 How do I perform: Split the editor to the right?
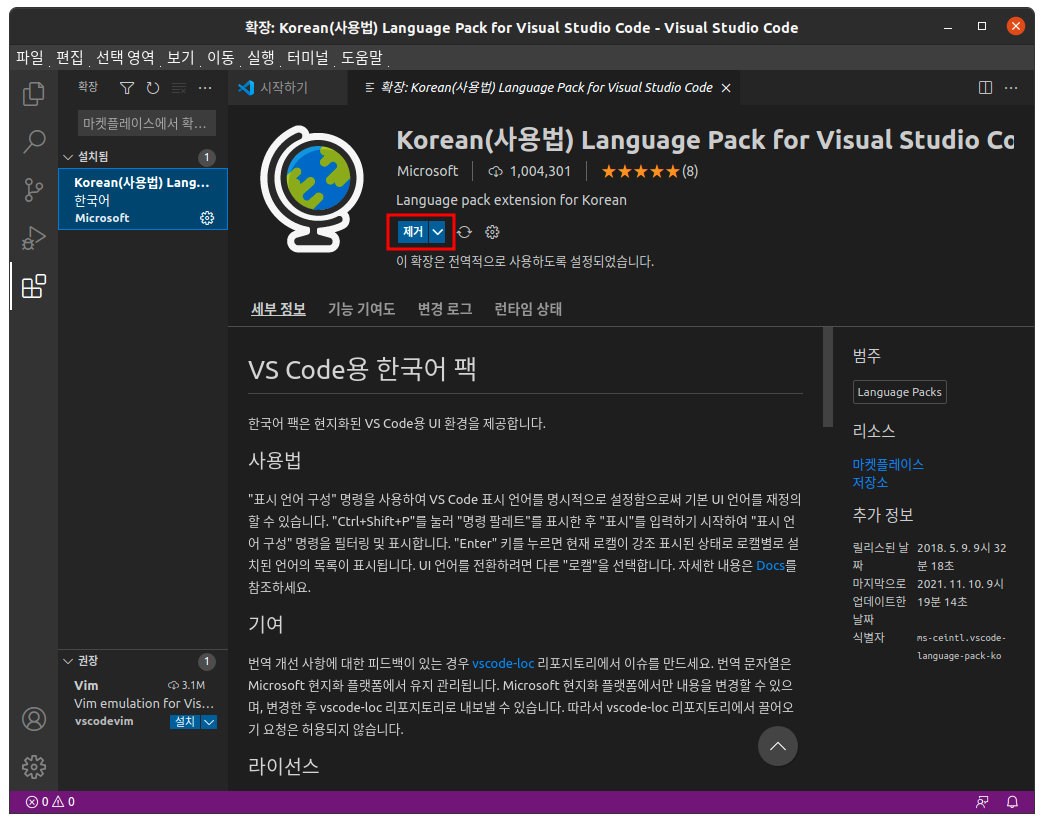(x=985, y=88)
